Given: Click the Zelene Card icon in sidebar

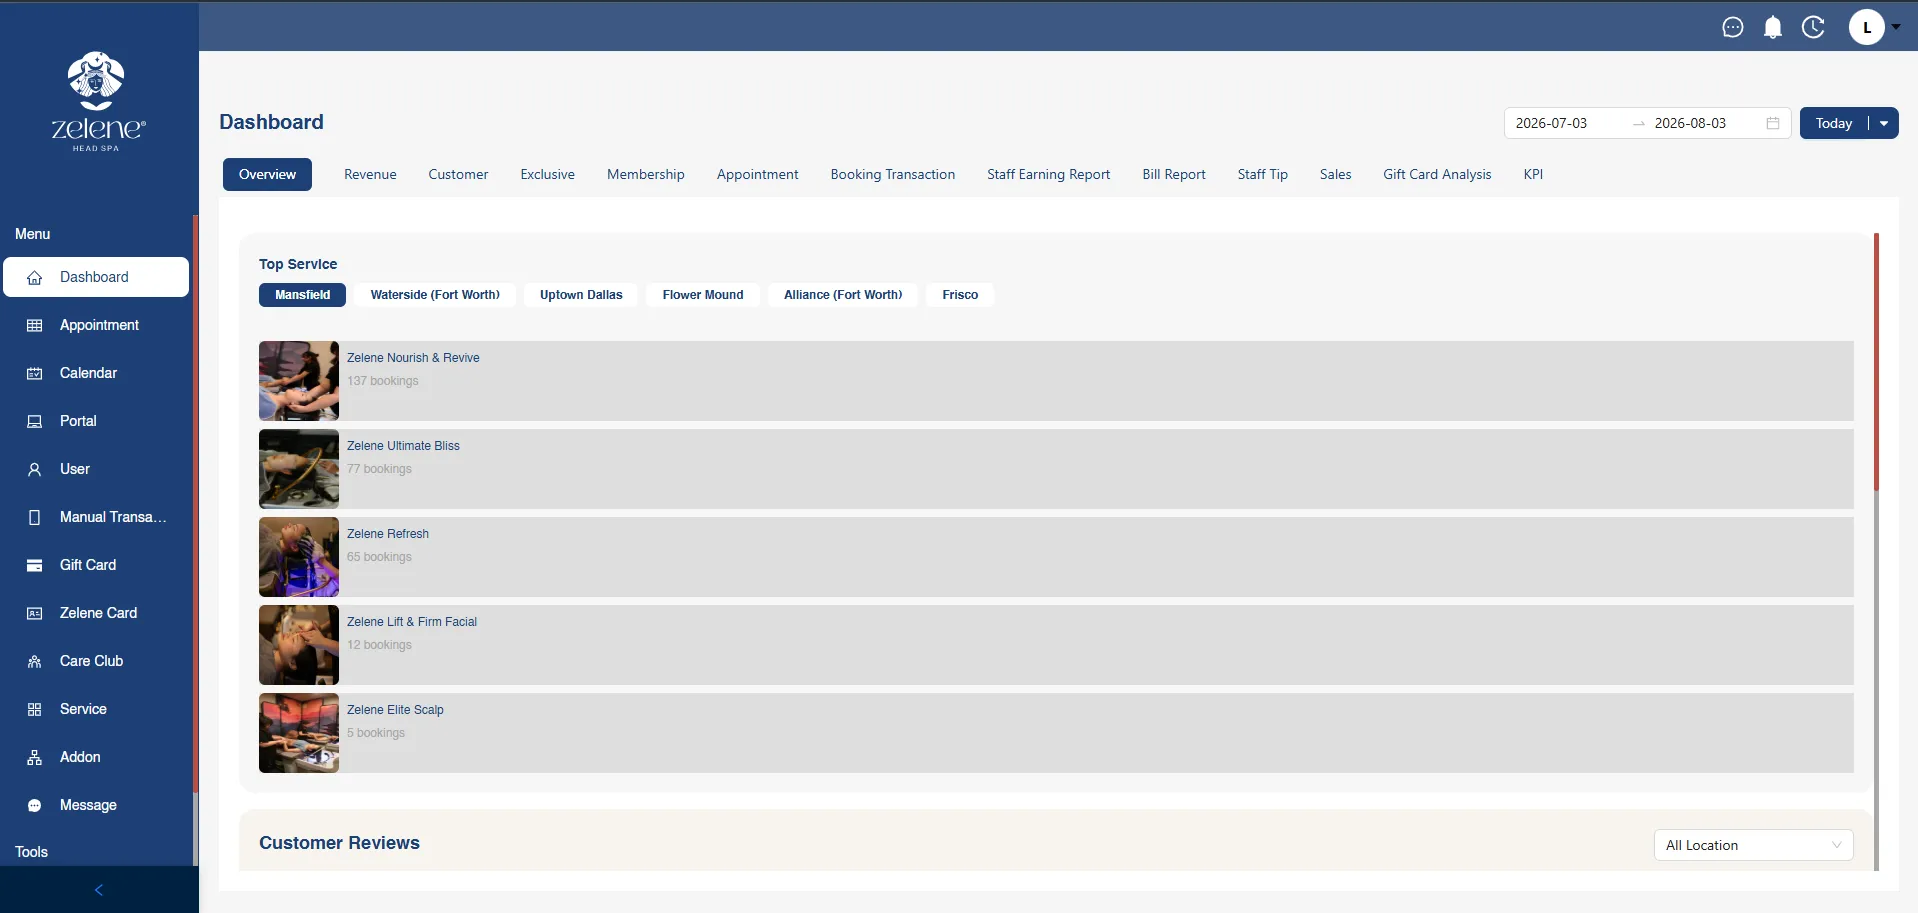Looking at the screenshot, I should tap(35, 614).
